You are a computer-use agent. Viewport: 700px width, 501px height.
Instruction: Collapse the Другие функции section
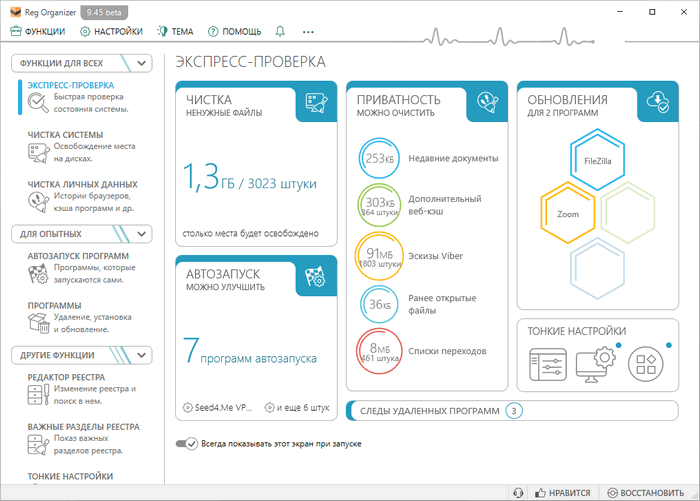coord(82,355)
